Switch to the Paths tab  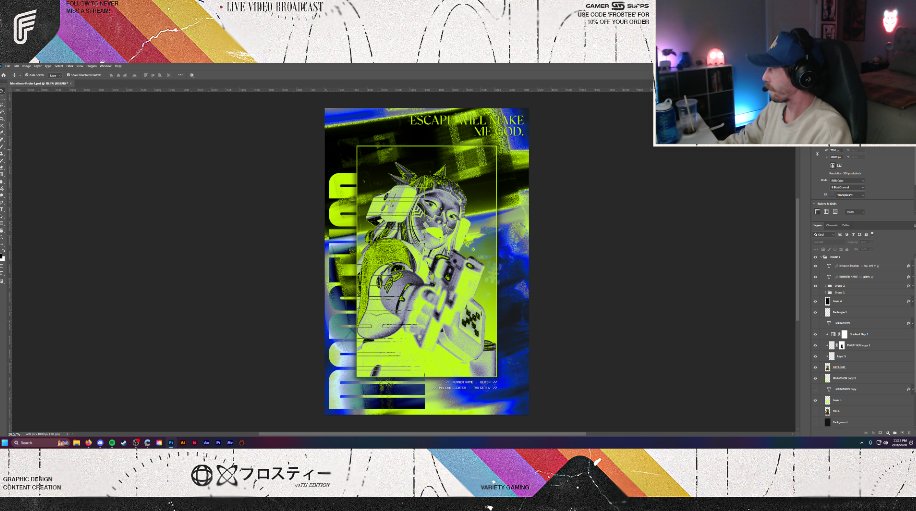click(x=845, y=225)
